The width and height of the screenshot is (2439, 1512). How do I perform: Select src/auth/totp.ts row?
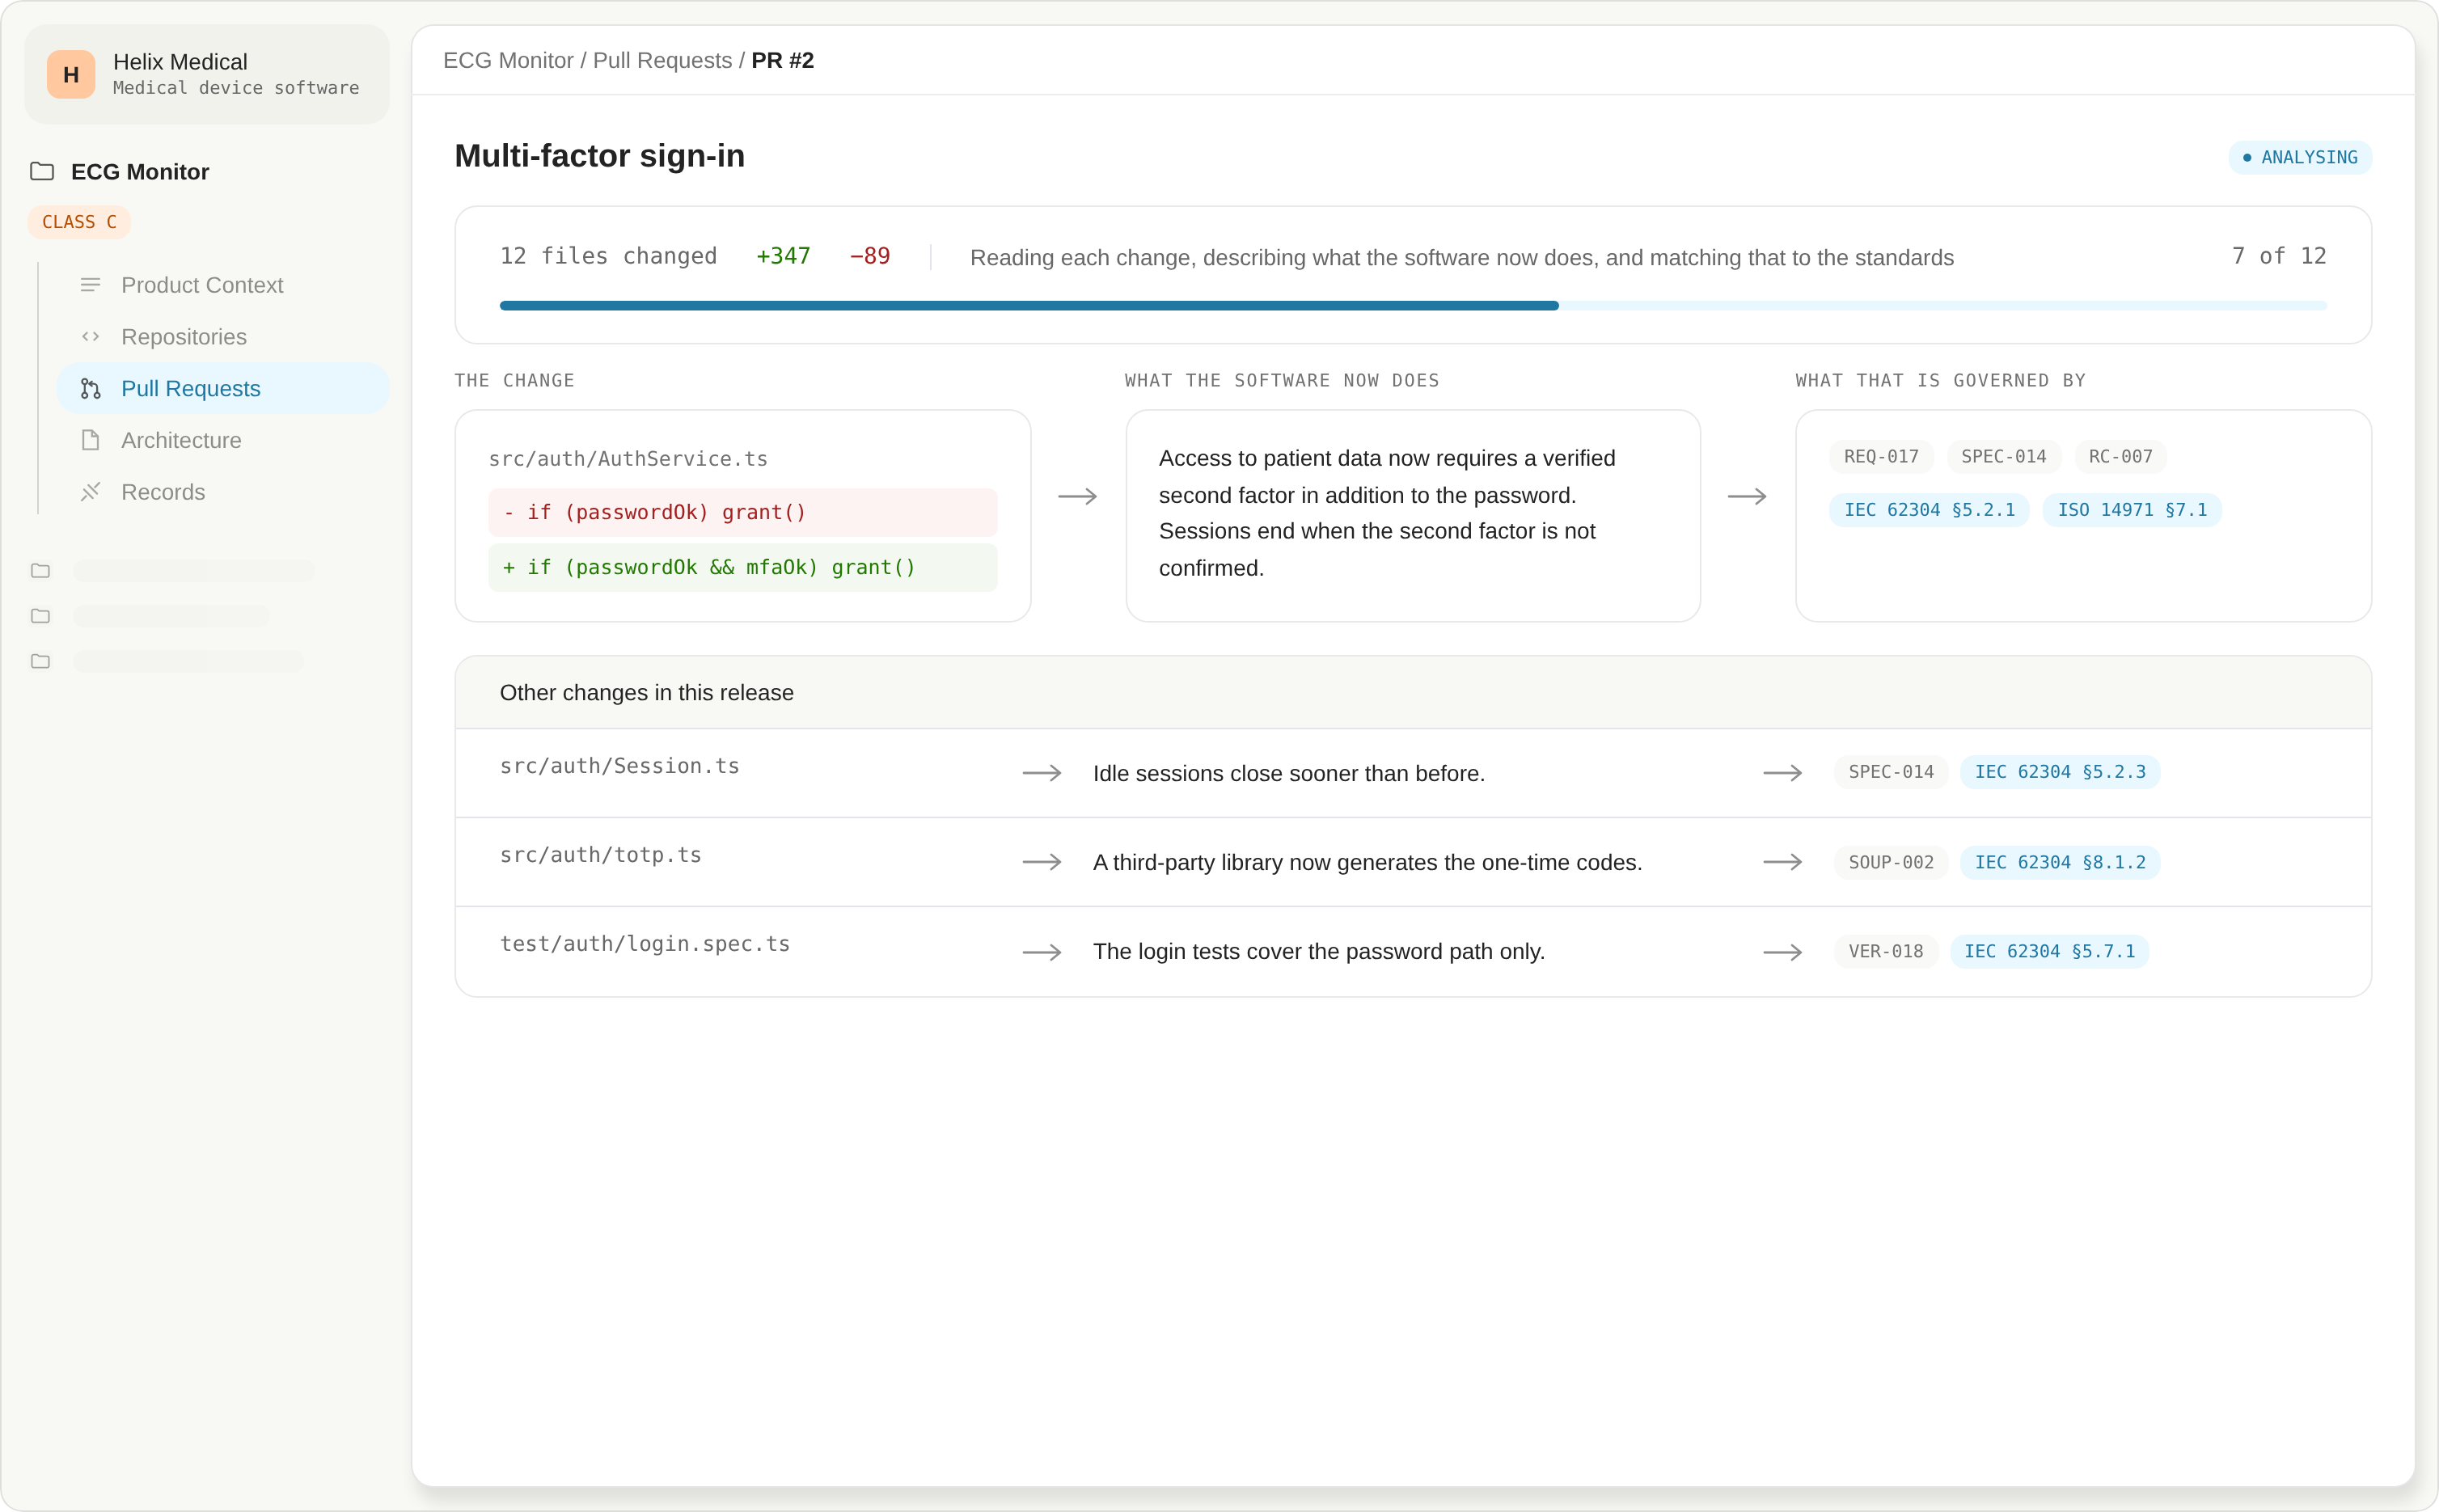pos(1412,862)
